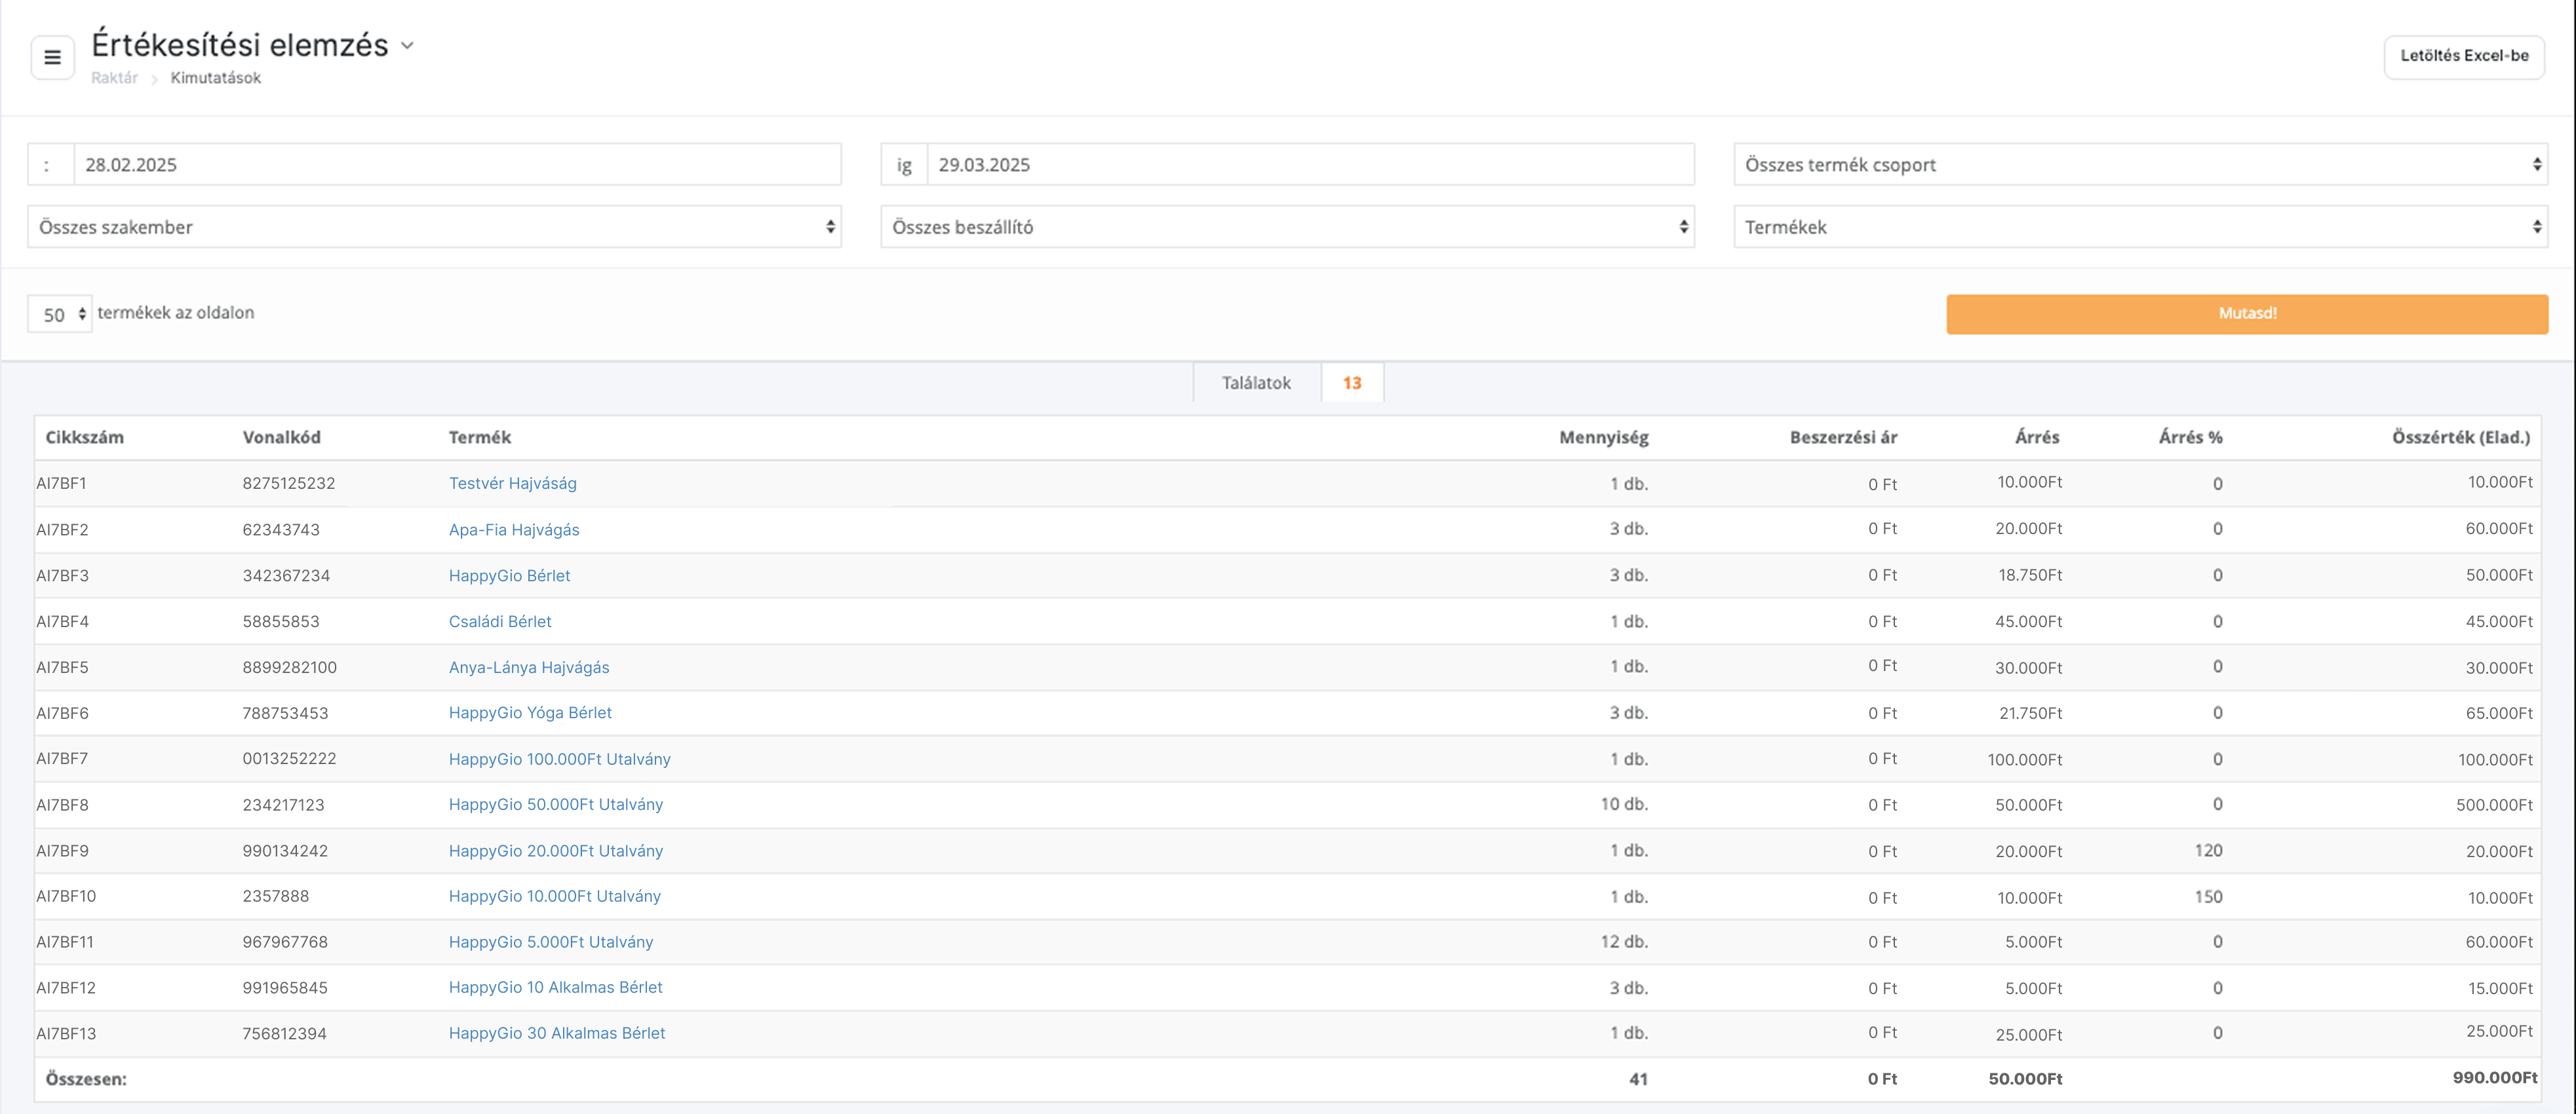Open the Testvér Hajváság product link

click(512, 483)
